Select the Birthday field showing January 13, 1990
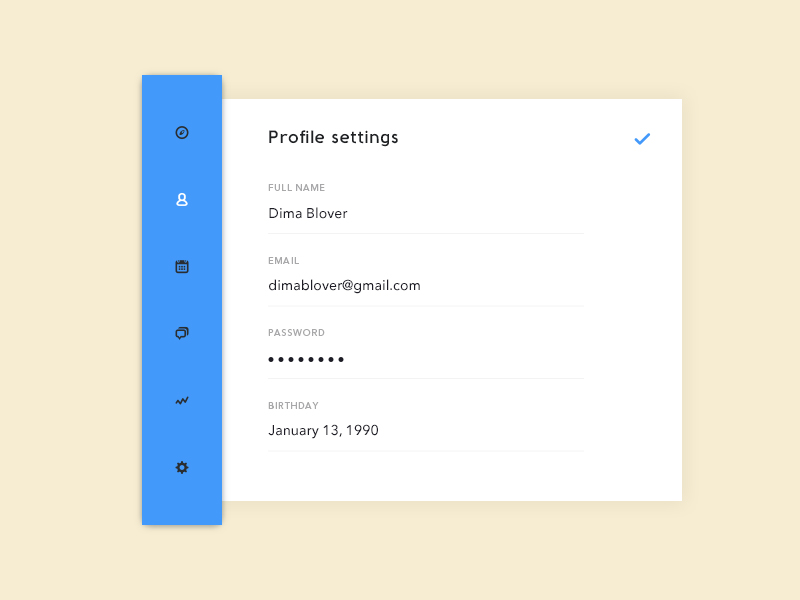The width and height of the screenshot is (800, 600). tap(425, 431)
